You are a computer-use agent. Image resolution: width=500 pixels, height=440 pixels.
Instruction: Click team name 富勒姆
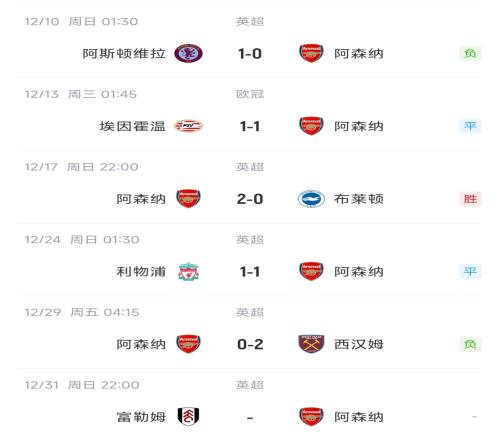(141, 417)
